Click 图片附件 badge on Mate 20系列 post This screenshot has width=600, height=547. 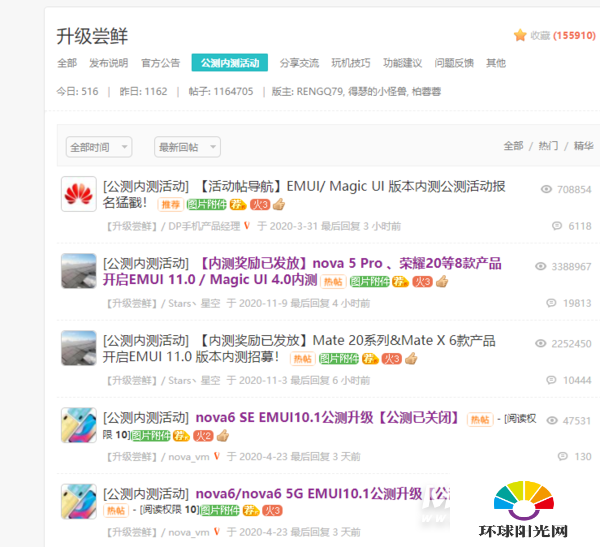[x=339, y=359]
